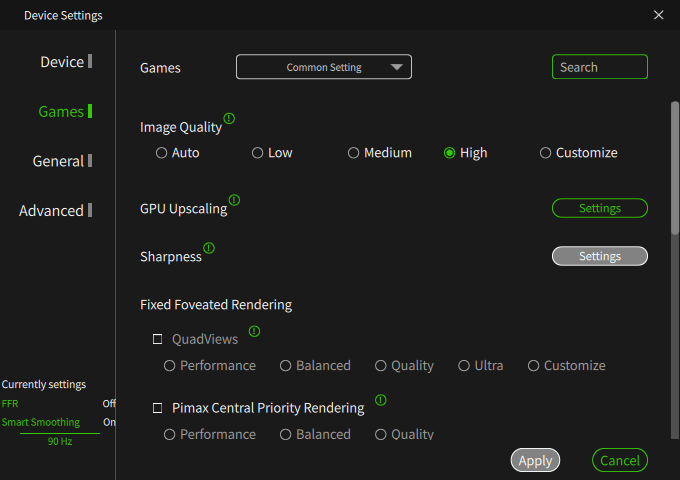Screen dimensions: 680x480
Task: Select Customize image quality option
Action: tap(545, 153)
